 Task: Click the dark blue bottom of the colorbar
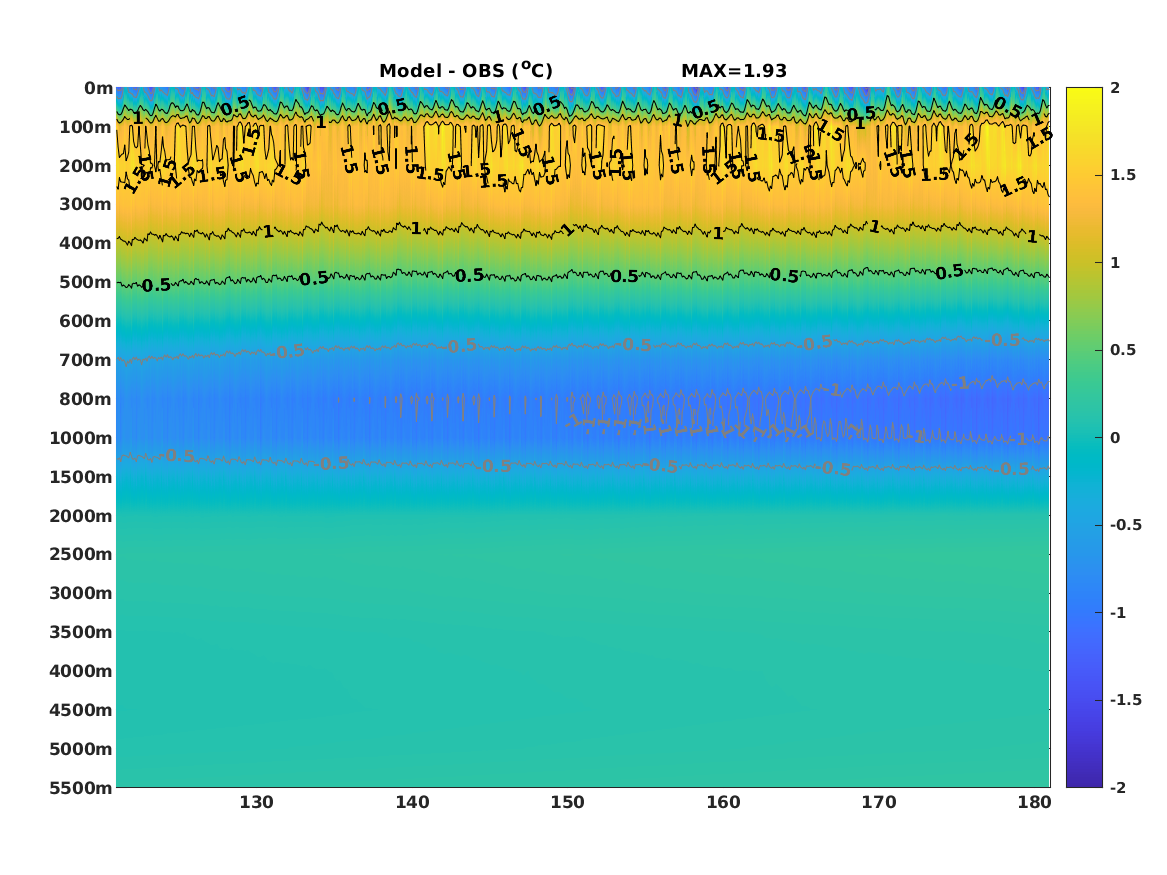pos(1084,778)
